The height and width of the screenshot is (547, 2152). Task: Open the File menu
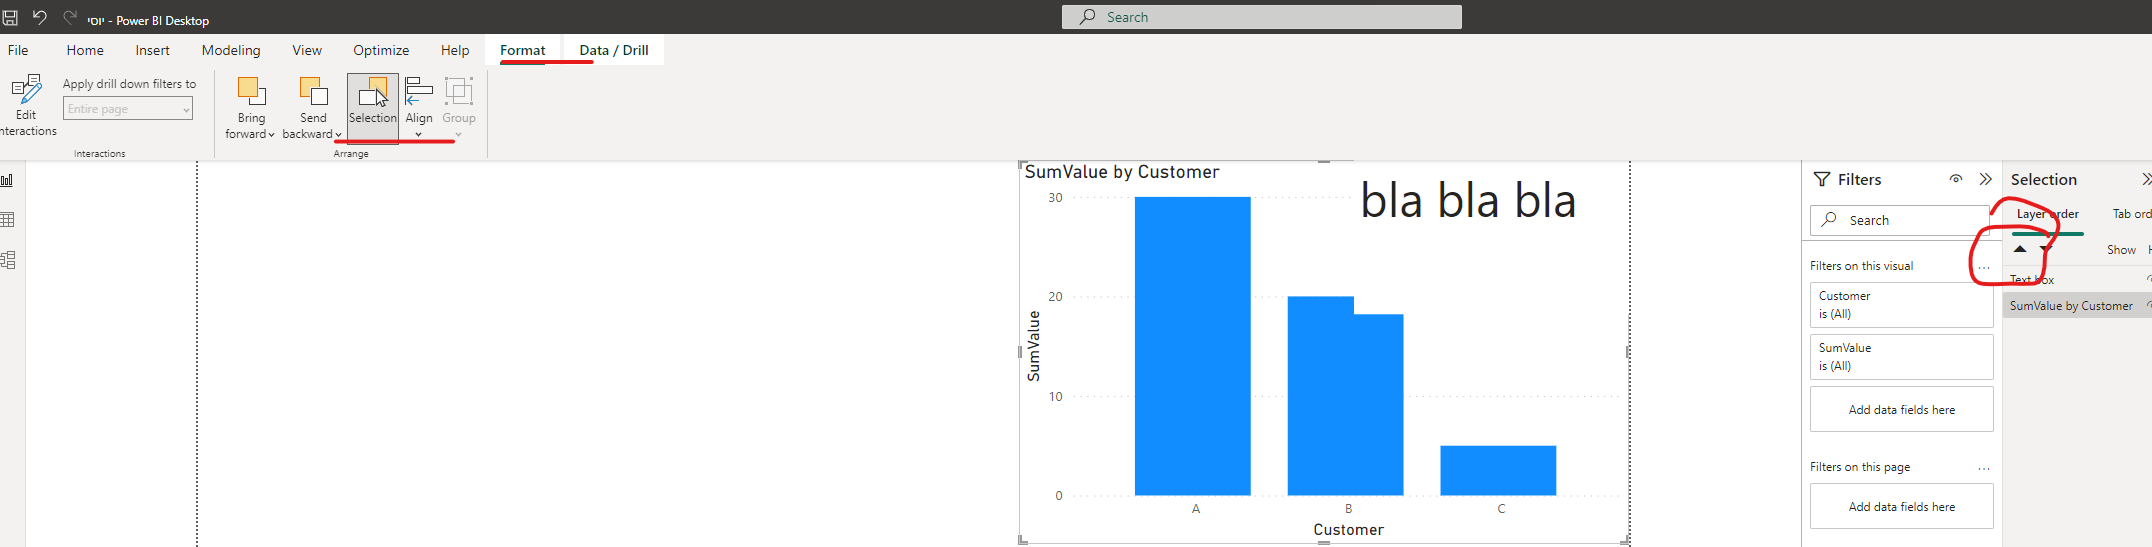[18, 50]
